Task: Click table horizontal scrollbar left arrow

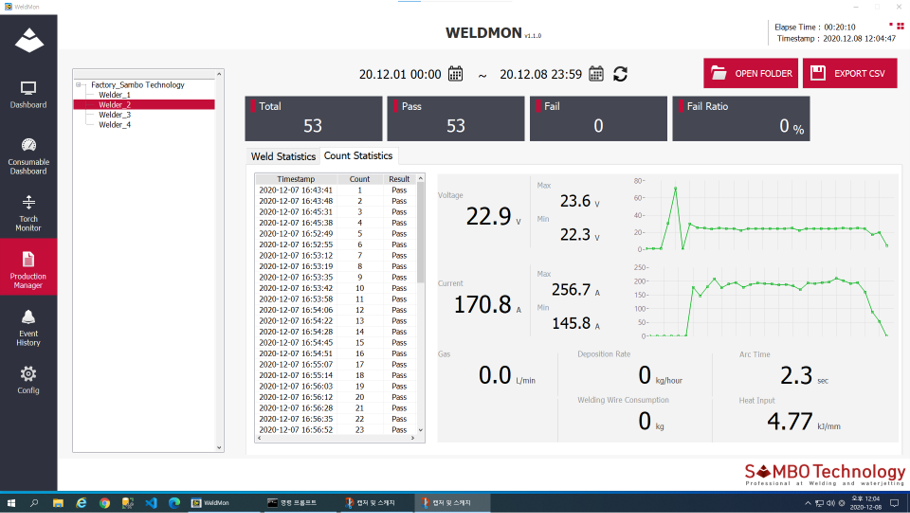Action: click(259, 438)
